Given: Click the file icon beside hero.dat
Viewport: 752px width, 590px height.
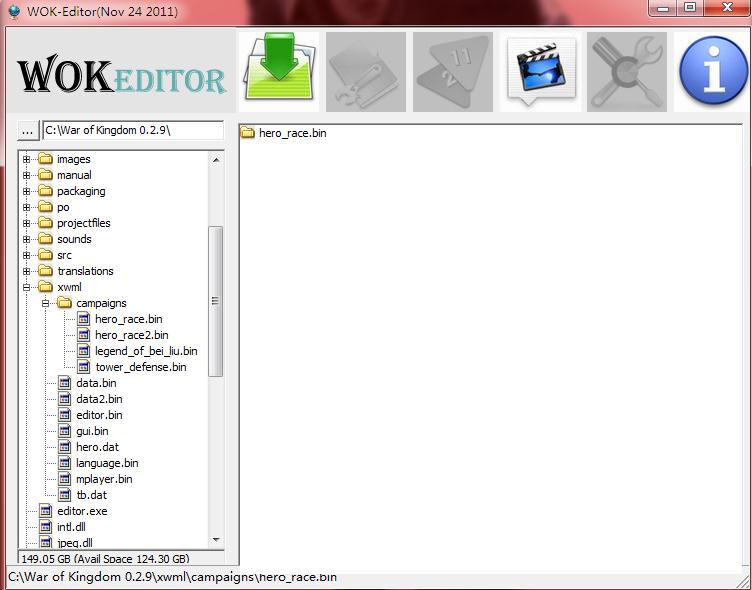Looking at the screenshot, I should 65,447.
